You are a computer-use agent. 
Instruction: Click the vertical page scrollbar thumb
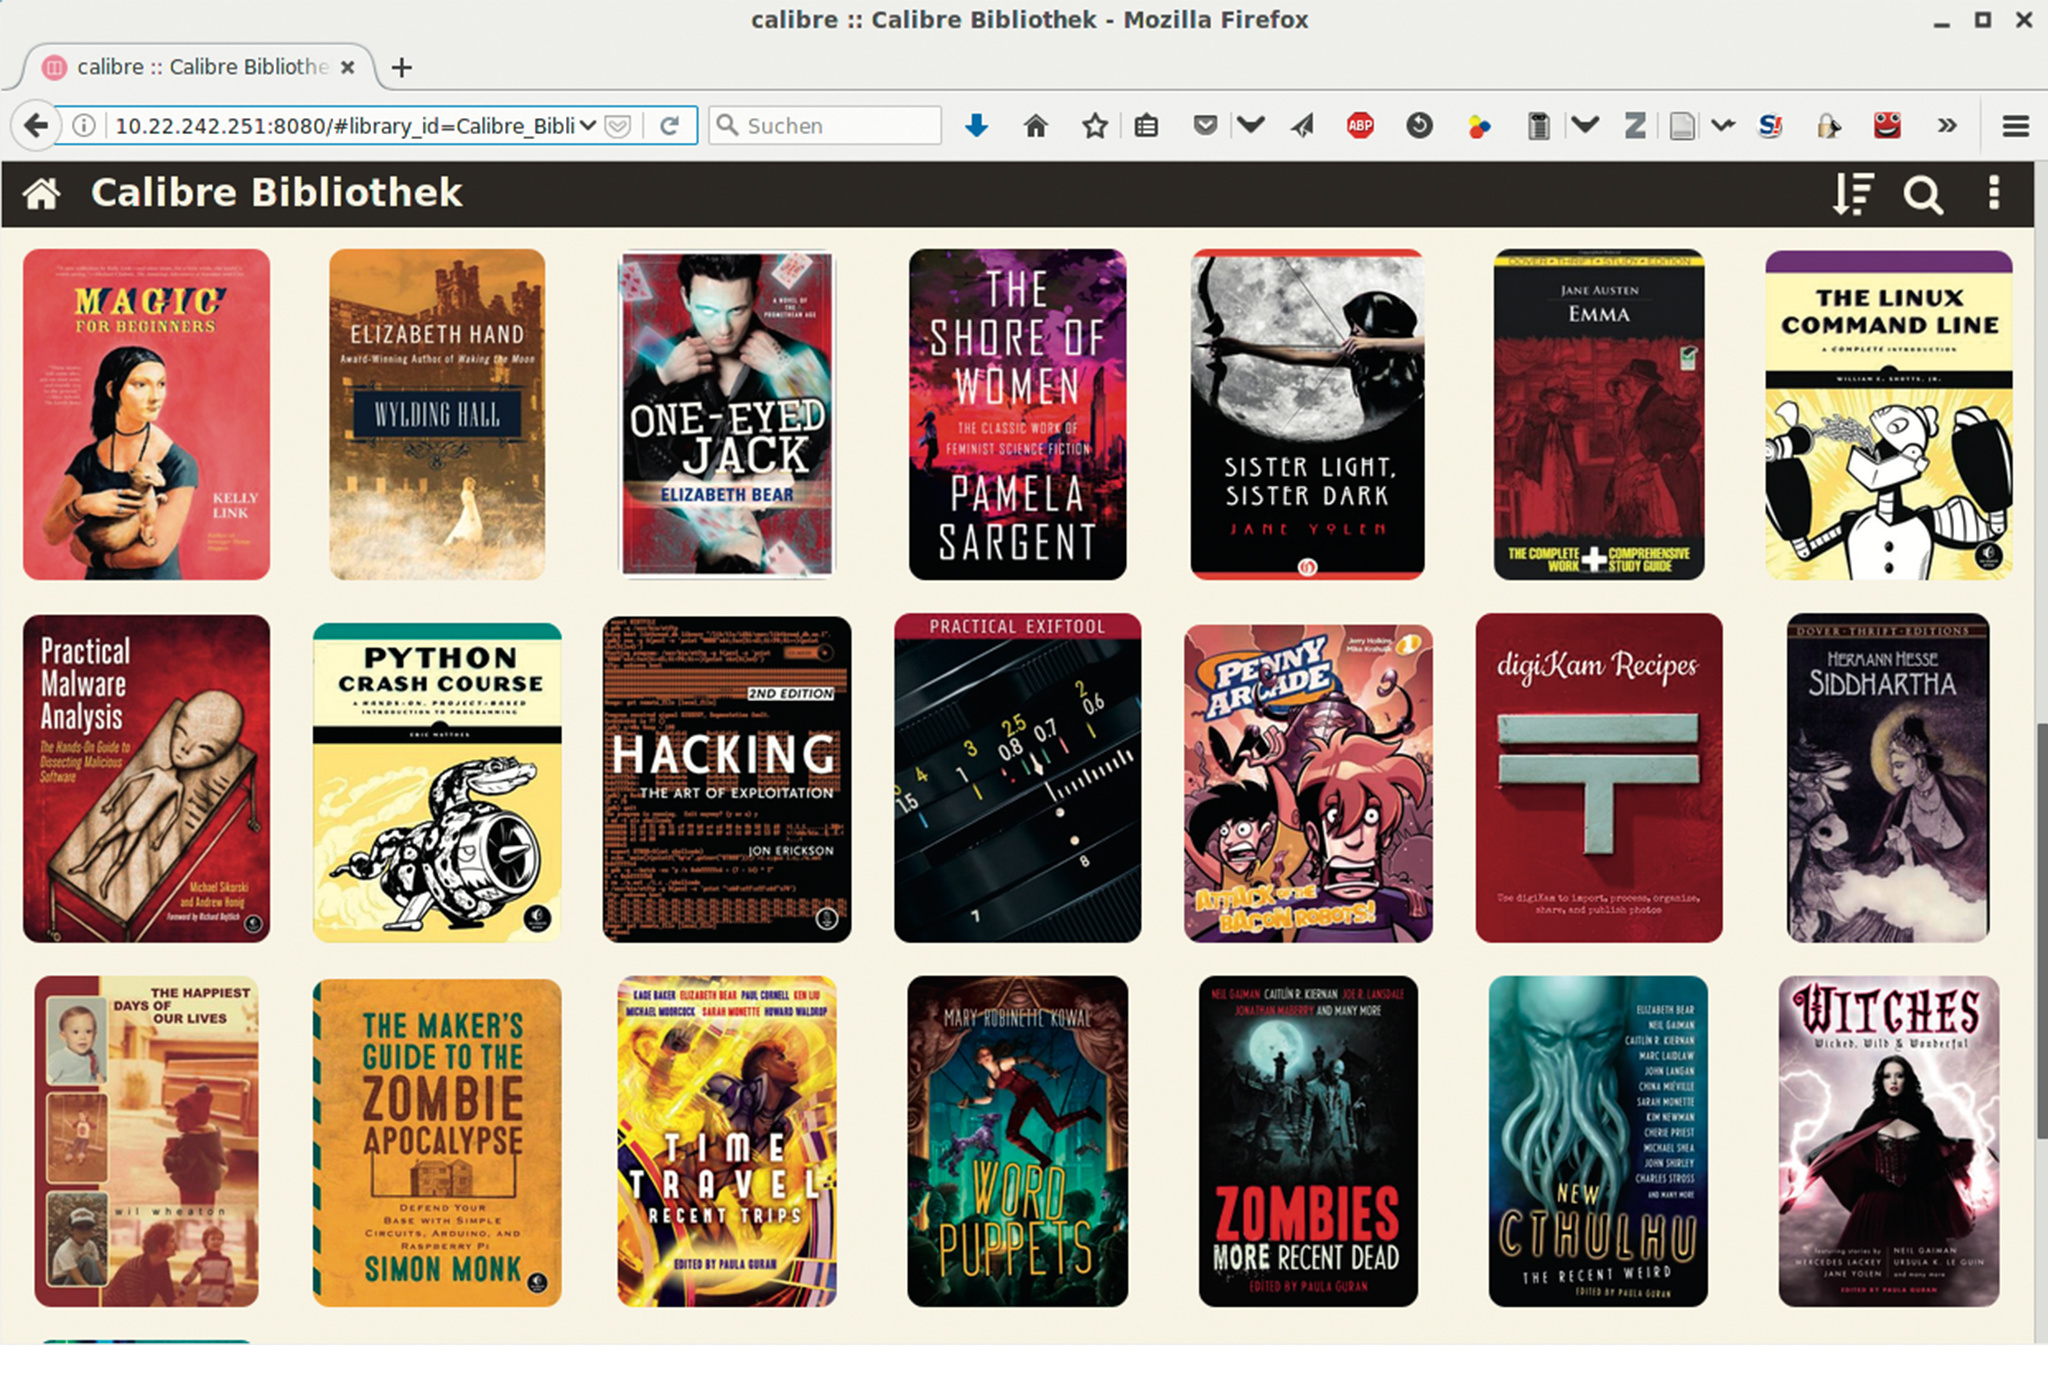(x=2041, y=930)
